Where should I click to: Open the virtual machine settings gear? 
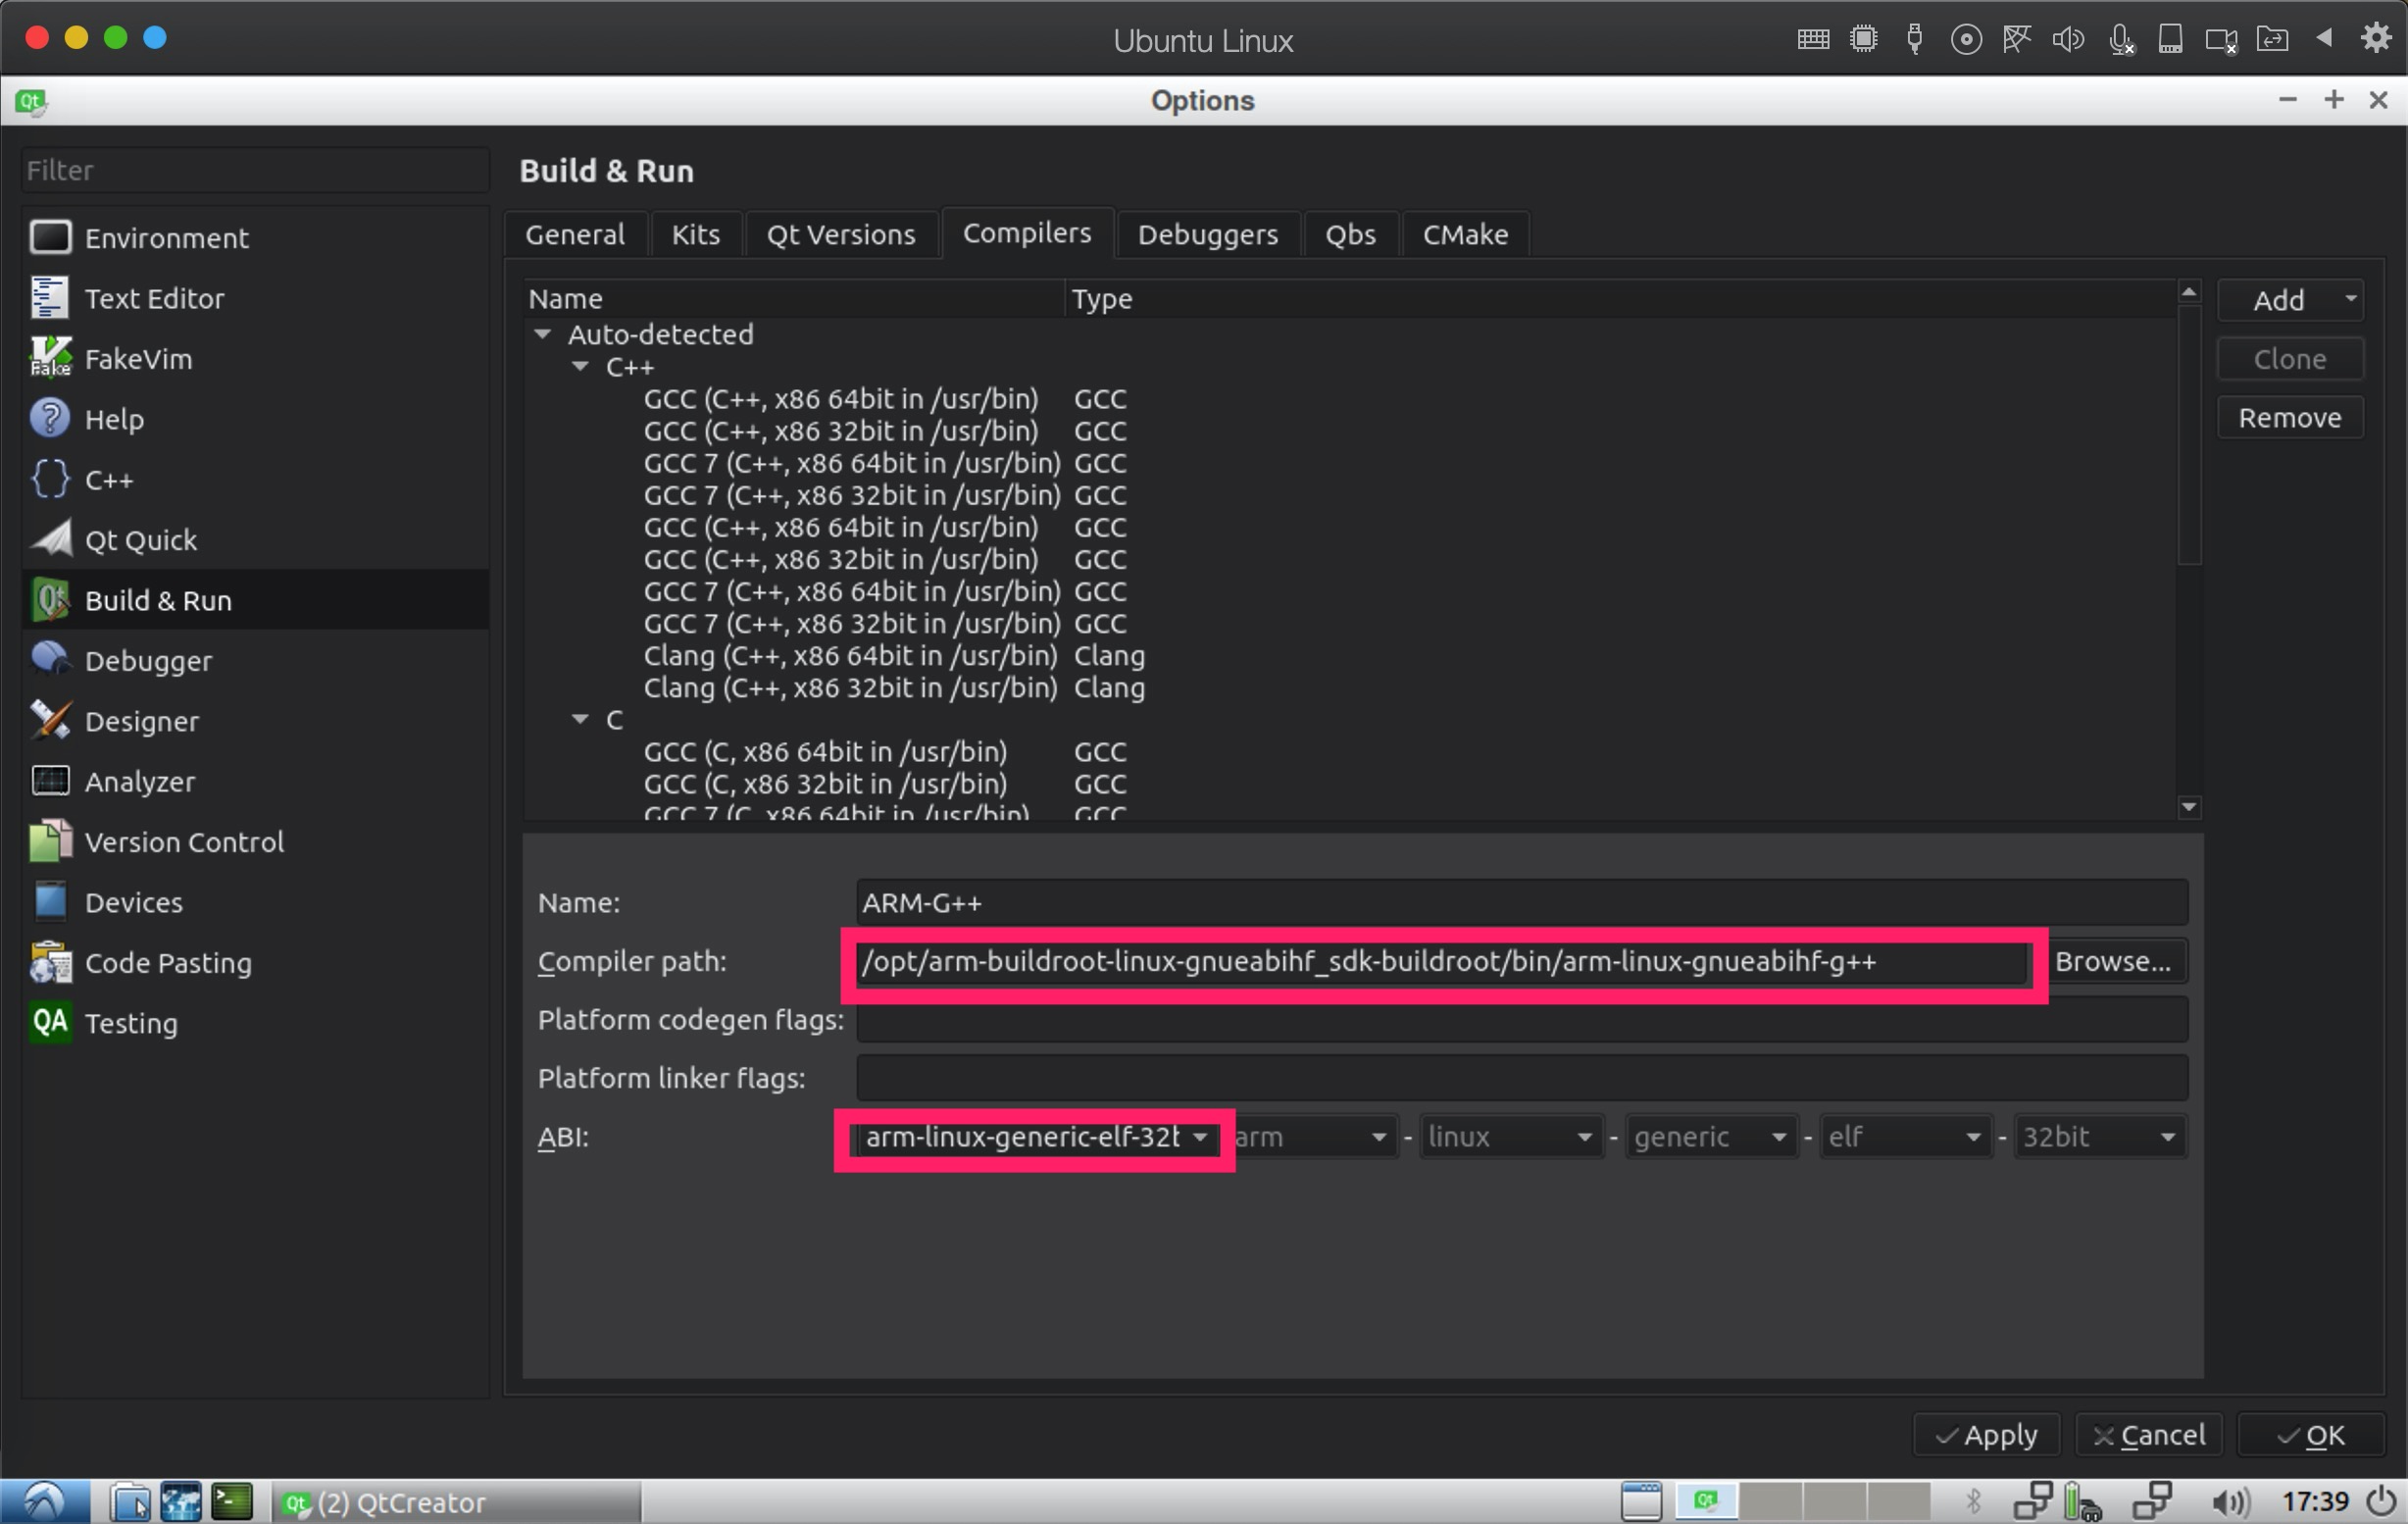click(2376, 38)
